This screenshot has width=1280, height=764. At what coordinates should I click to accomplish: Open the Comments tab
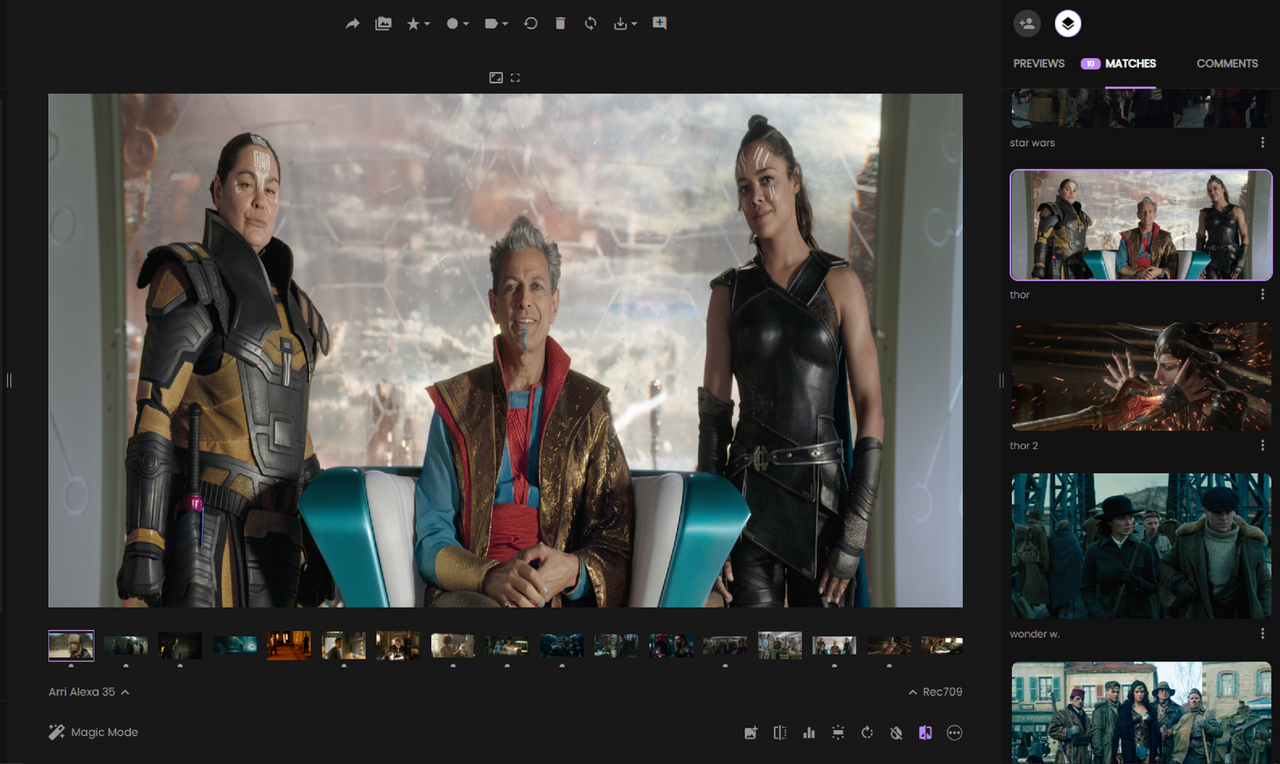[x=1227, y=63]
